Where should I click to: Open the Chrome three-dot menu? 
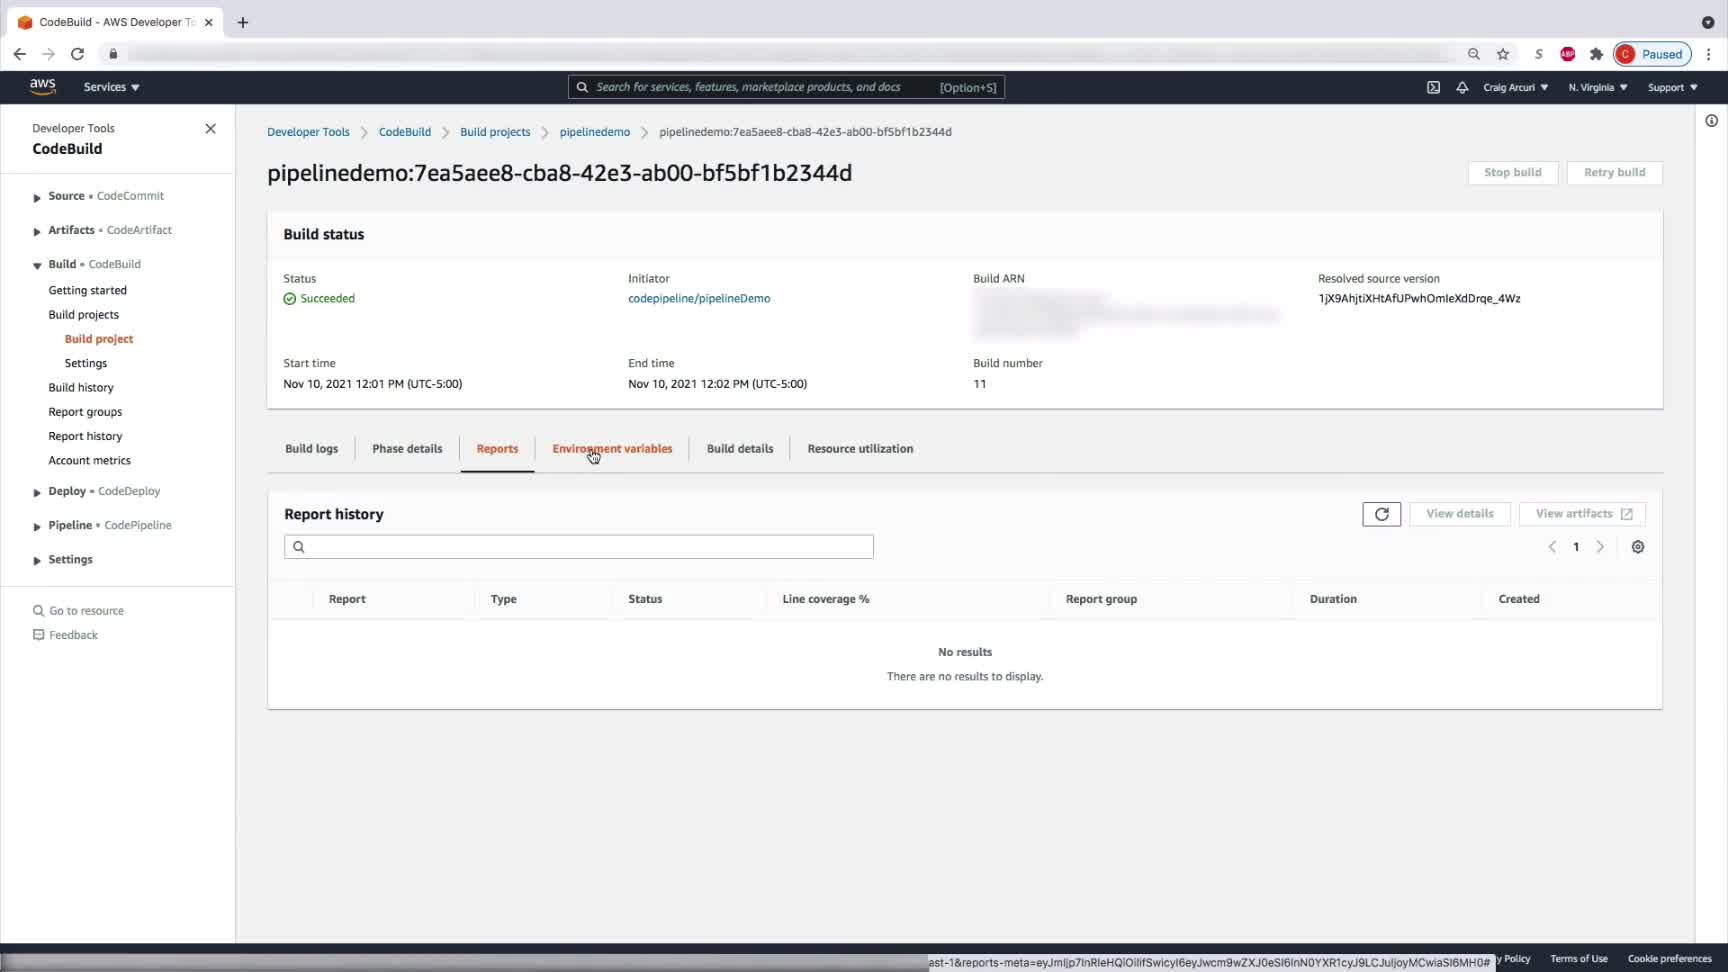(1708, 54)
